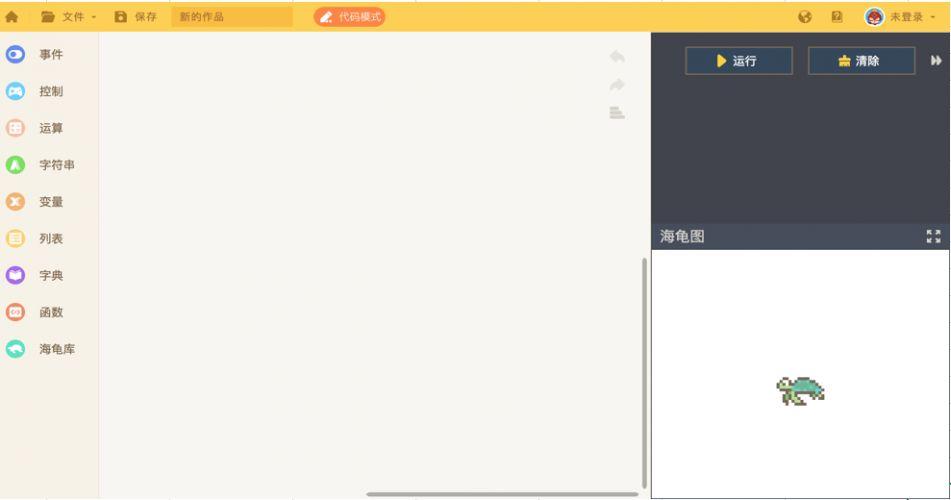Open the 控制 control block category

35,92
